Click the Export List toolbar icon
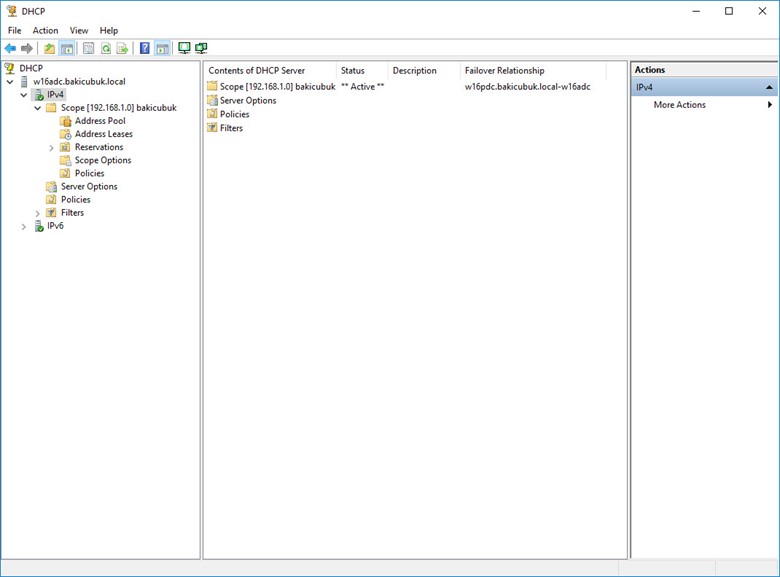The width and height of the screenshot is (780, 577). (122, 48)
